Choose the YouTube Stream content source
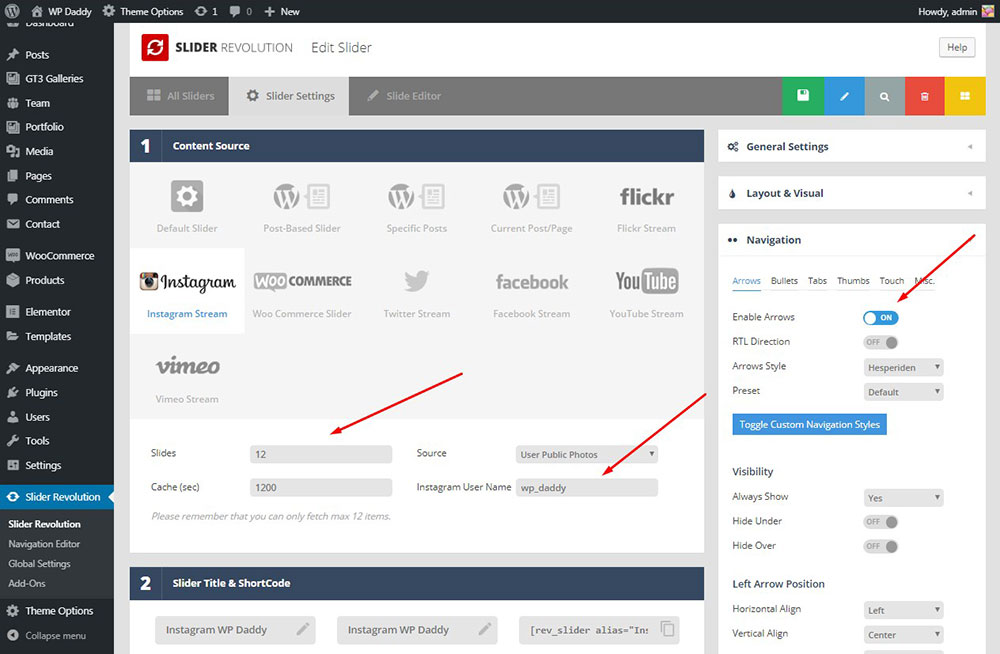 pyautogui.click(x=646, y=290)
